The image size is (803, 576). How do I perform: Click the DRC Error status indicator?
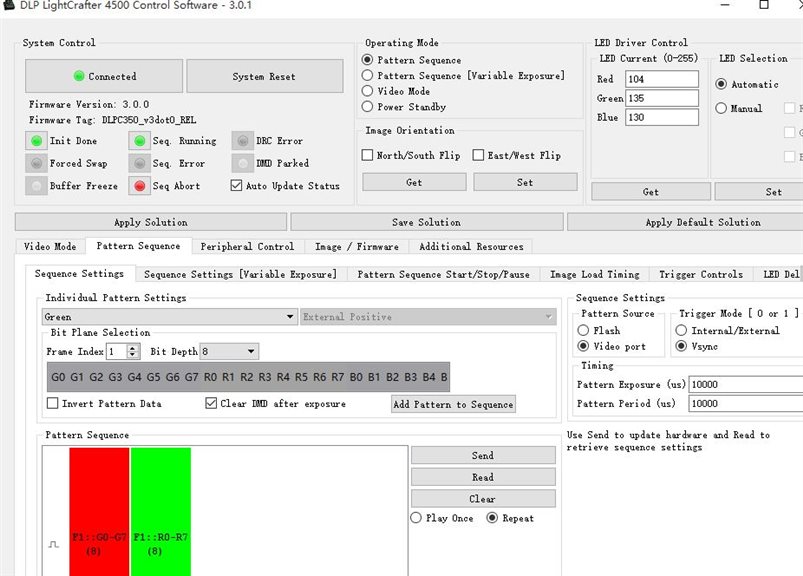[x=243, y=141]
